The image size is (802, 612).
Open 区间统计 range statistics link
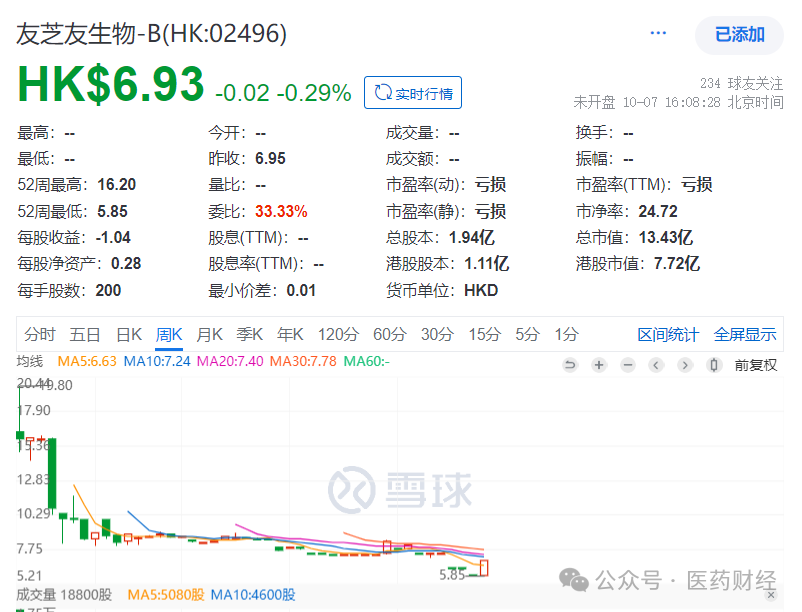point(670,334)
